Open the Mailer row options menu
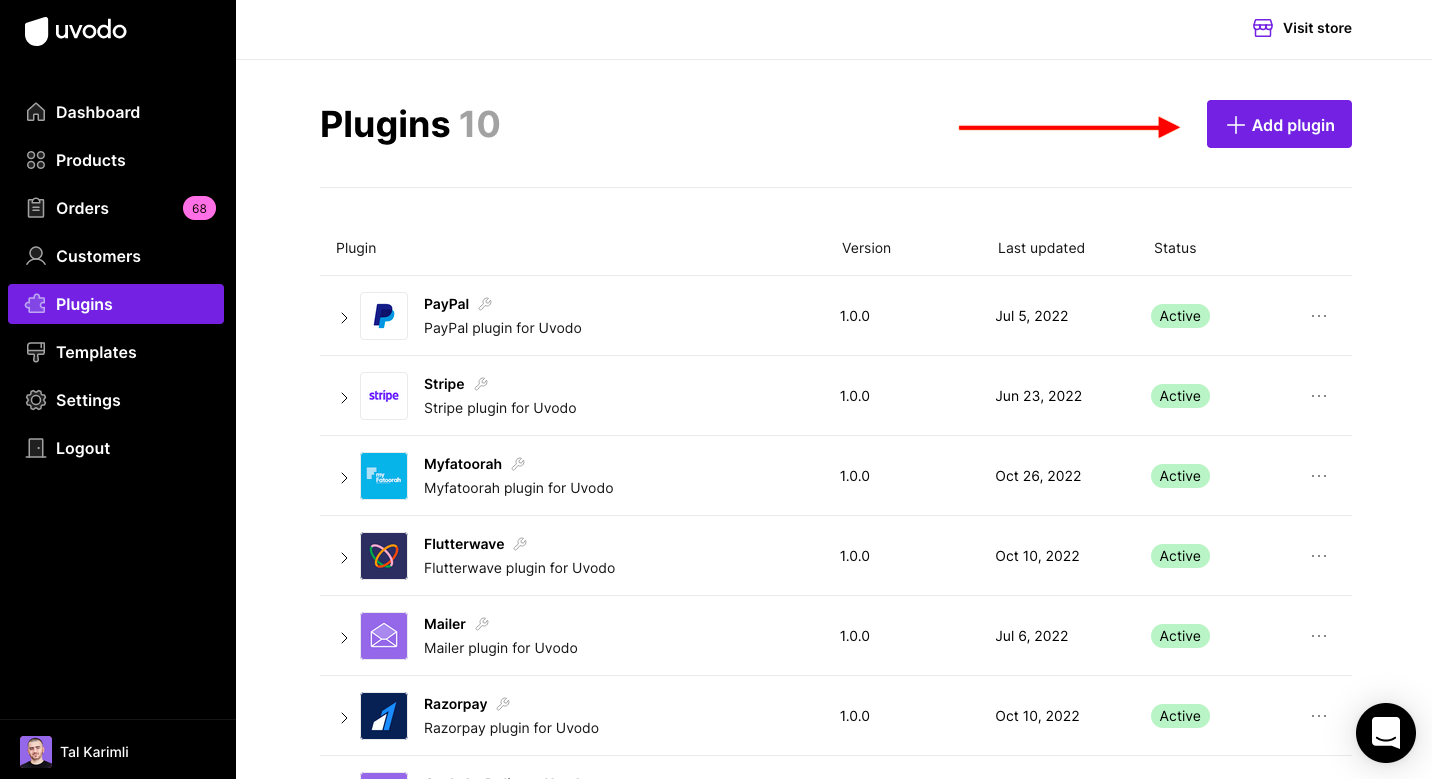Image resolution: width=1432 pixels, height=779 pixels. pyautogui.click(x=1319, y=636)
